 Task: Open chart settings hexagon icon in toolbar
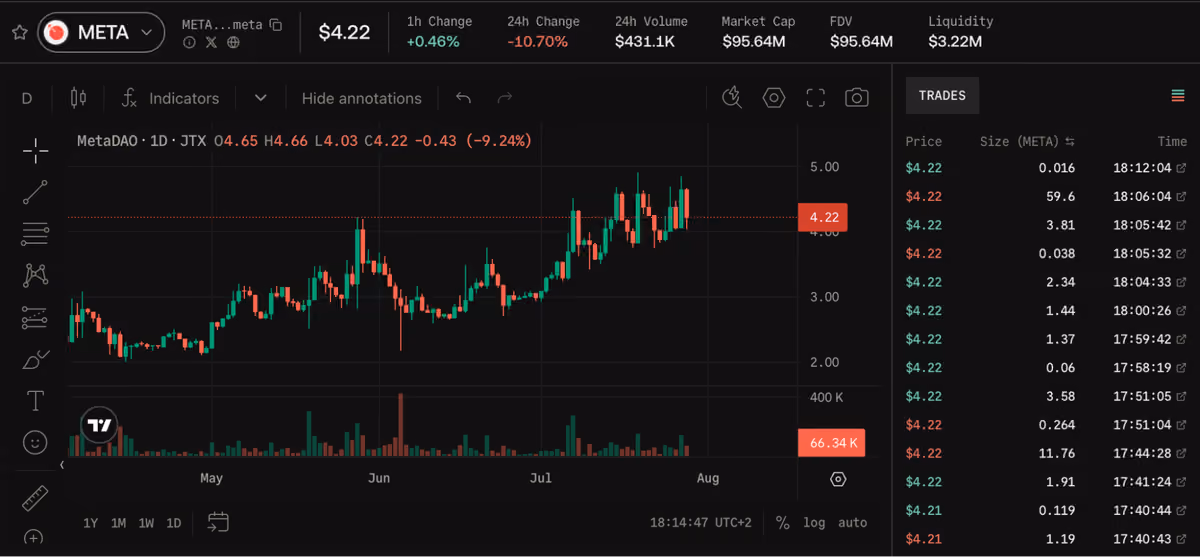point(774,97)
